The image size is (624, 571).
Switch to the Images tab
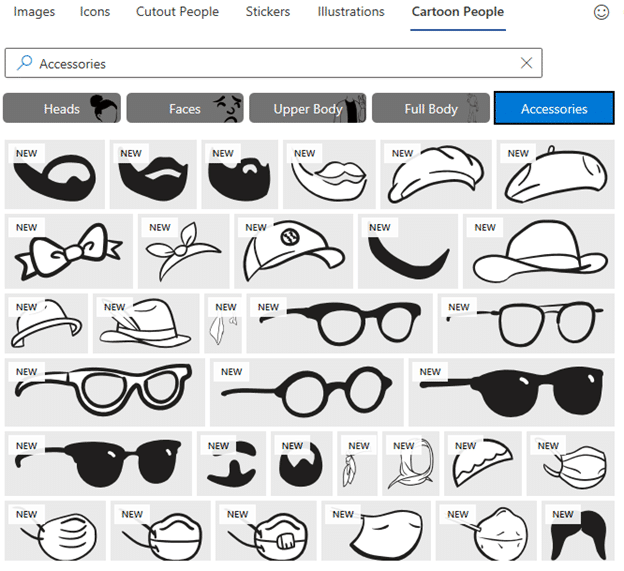[35, 12]
